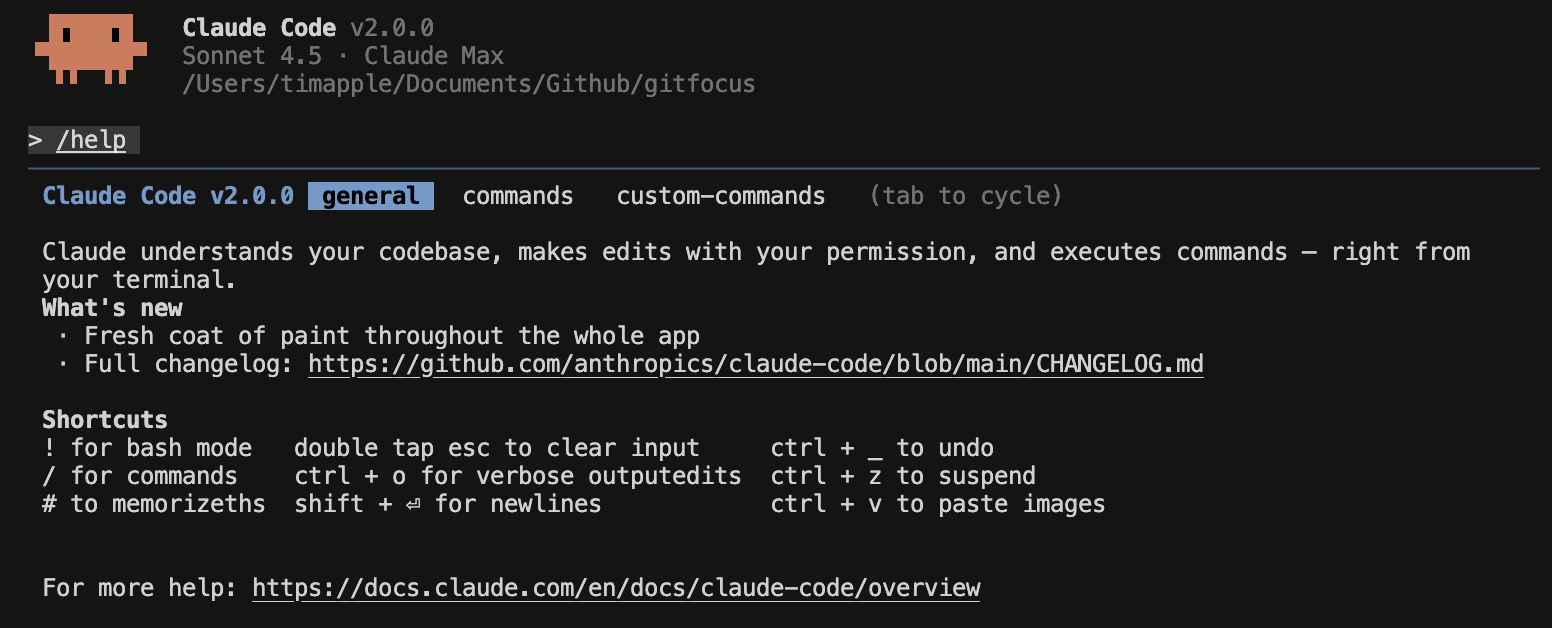
Task: Click the tab to cycle hint
Action: coord(966,195)
